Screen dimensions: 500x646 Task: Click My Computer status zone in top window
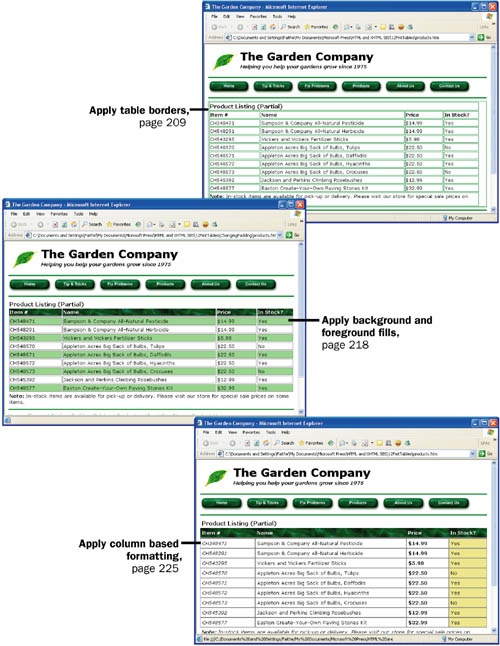tap(457, 218)
